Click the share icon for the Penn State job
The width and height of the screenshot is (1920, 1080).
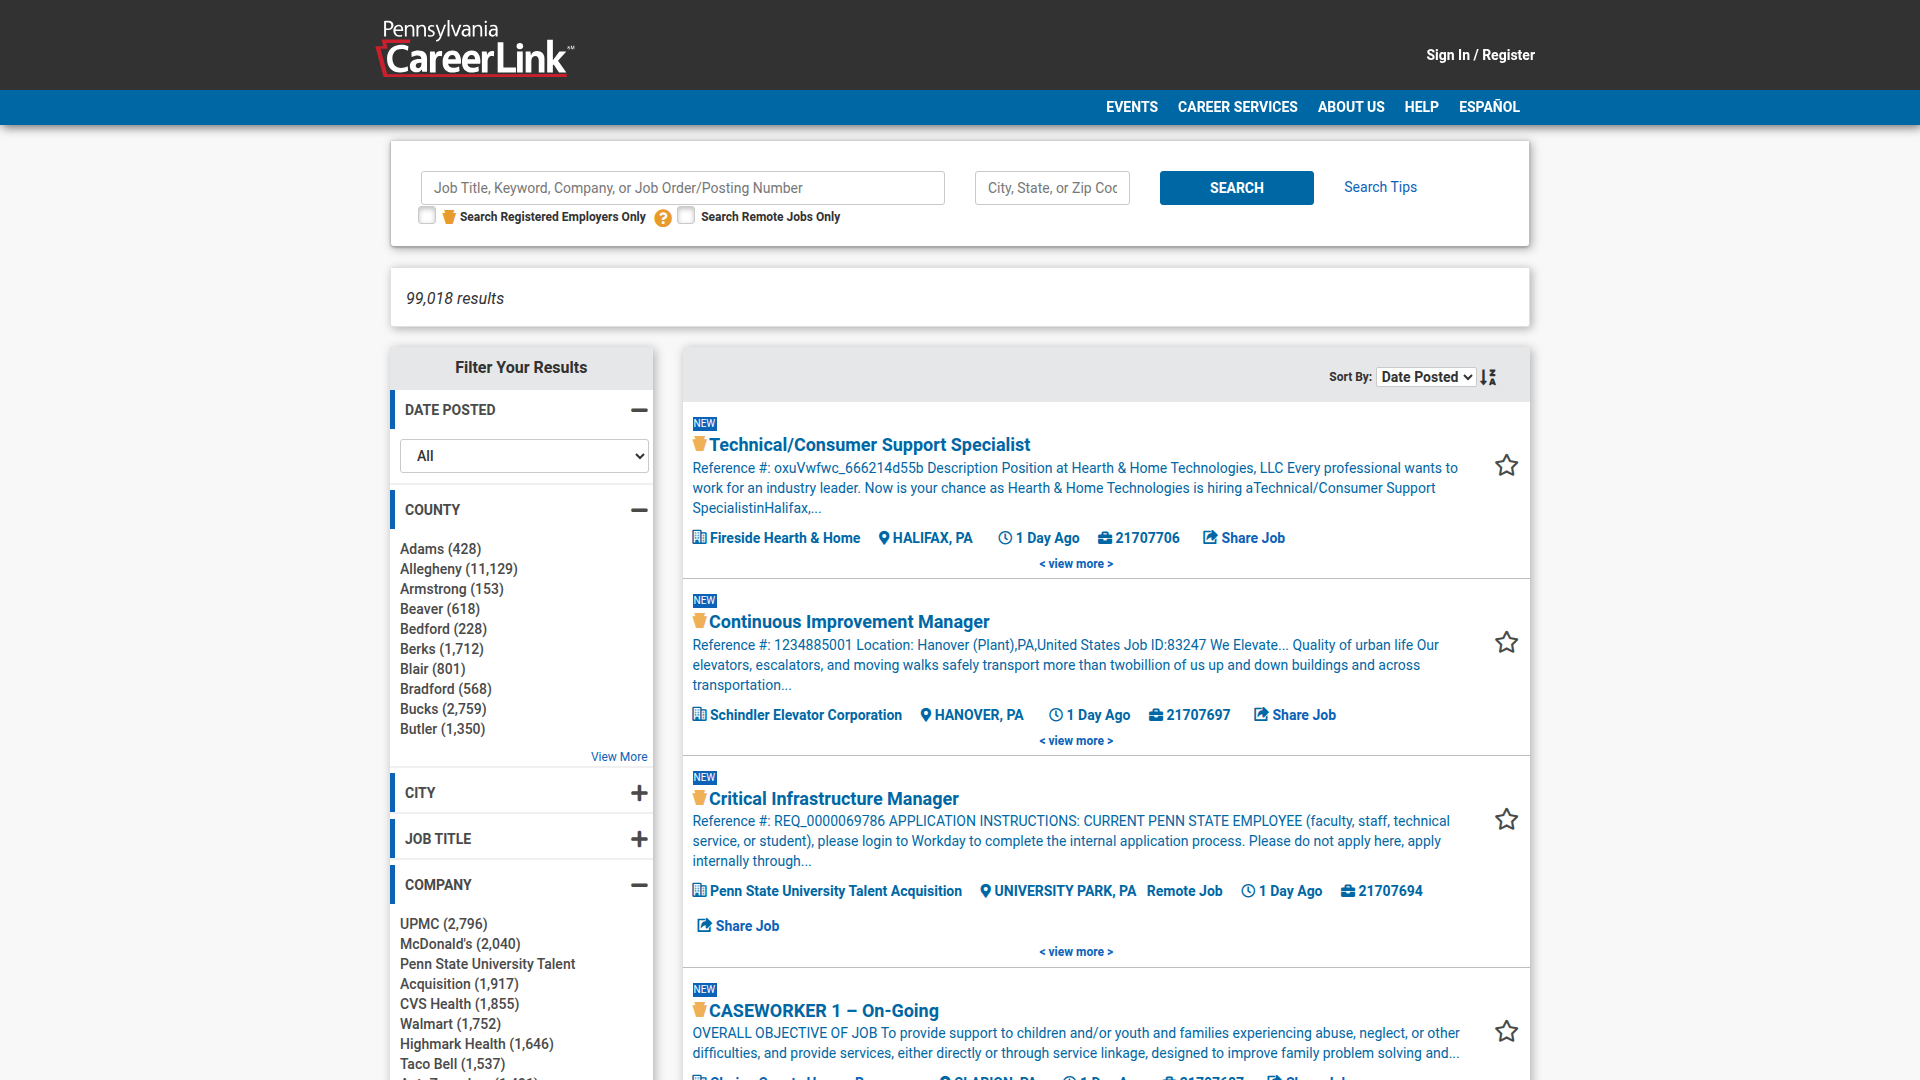704,926
